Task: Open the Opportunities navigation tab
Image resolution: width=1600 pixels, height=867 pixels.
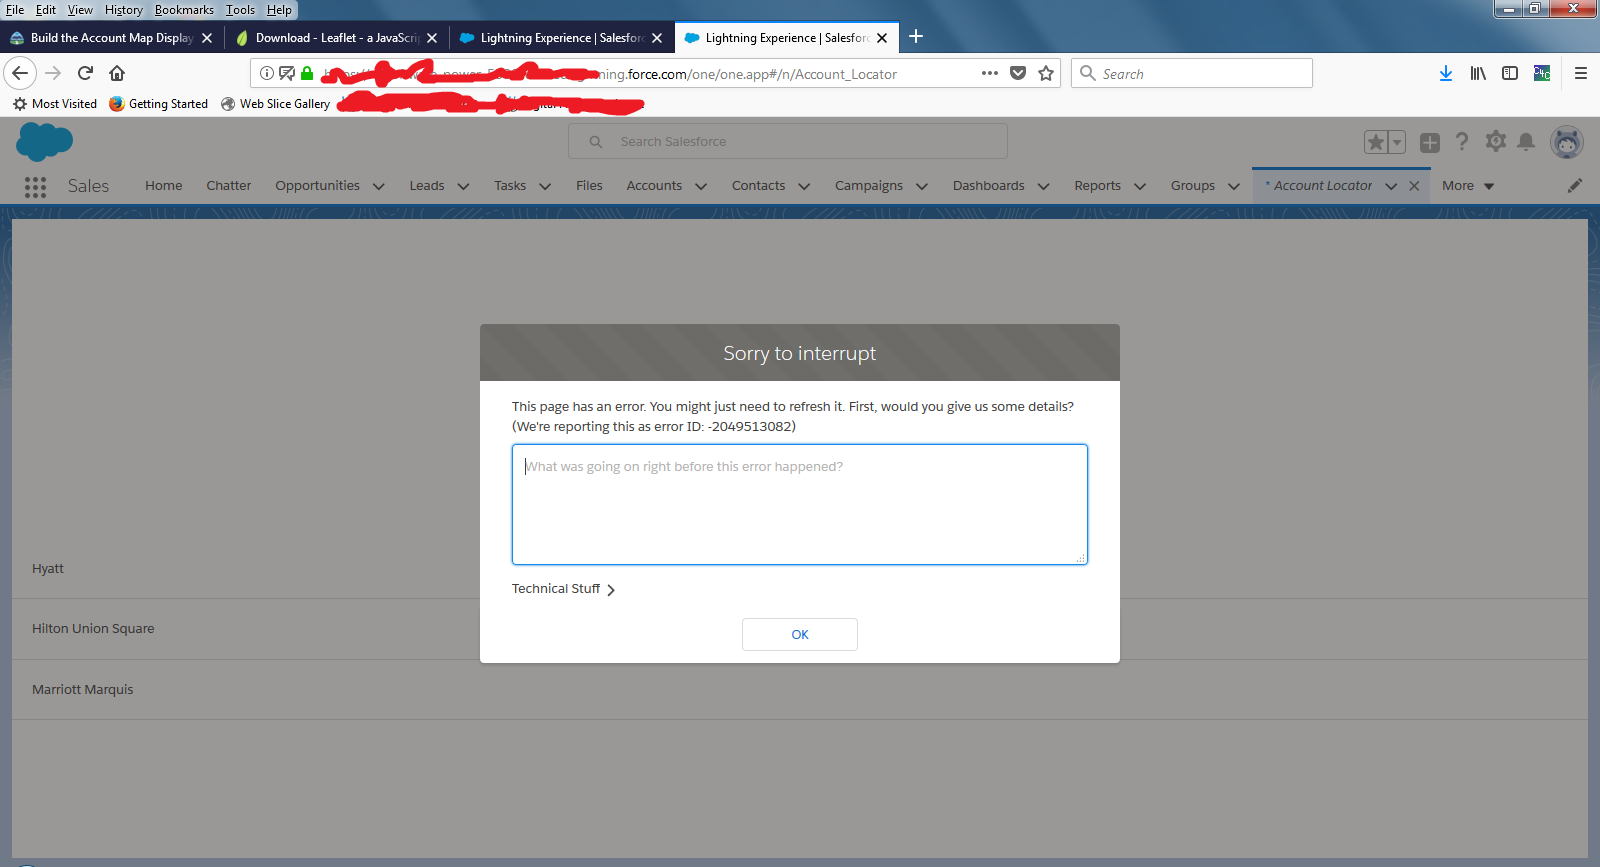Action: click(x=317, y=186)
